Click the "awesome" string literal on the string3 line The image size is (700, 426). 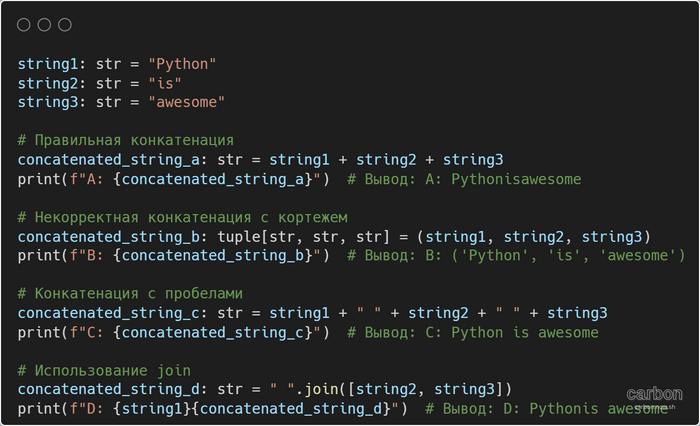tap(187, 102)
